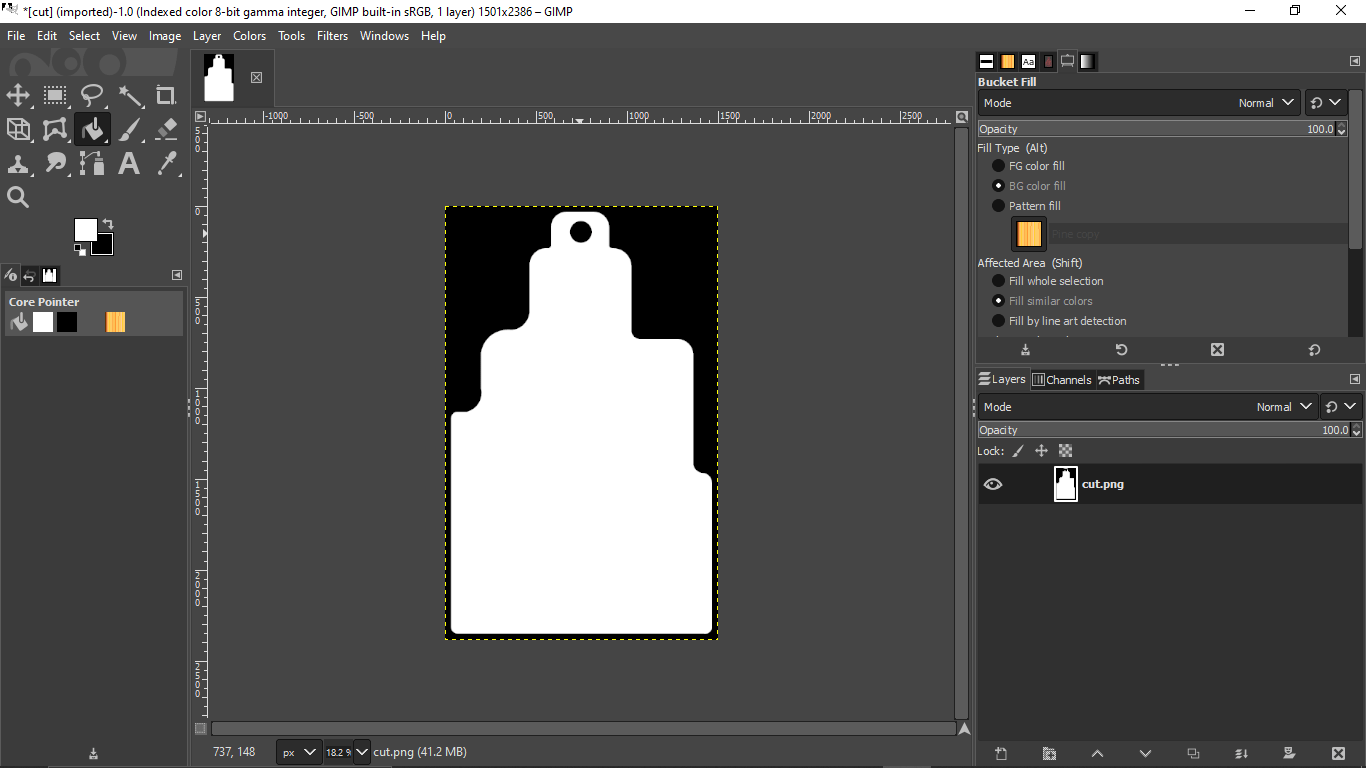Open the Gradients dockable tab
This screenshot has width=1366, height=768.
tap(1087, 62)
